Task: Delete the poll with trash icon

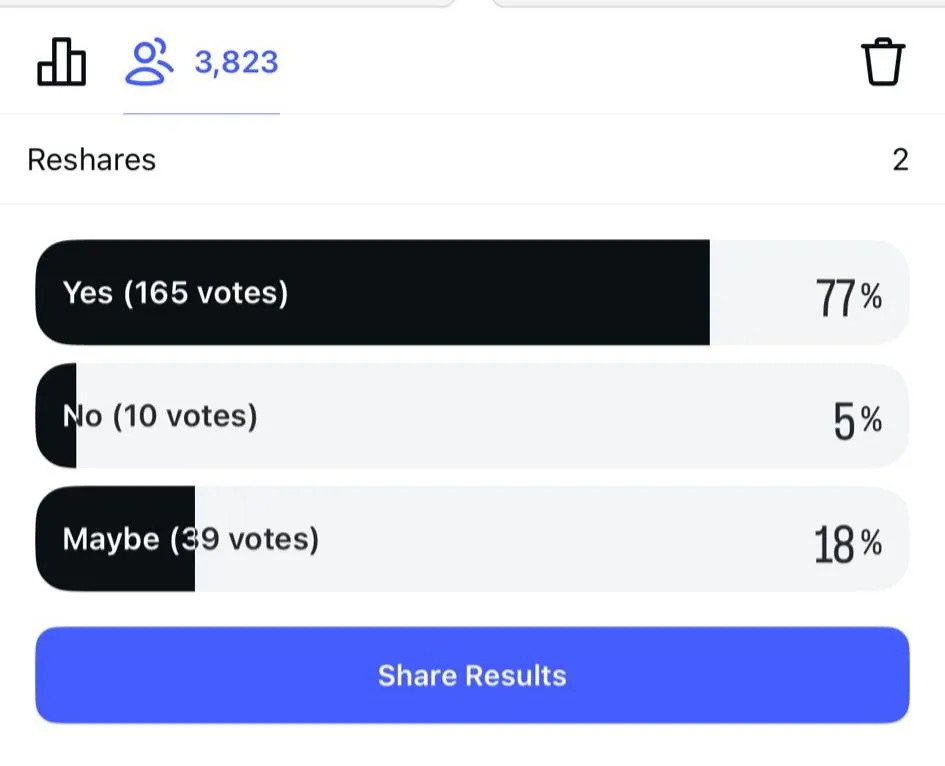Action: pos(882,63)
